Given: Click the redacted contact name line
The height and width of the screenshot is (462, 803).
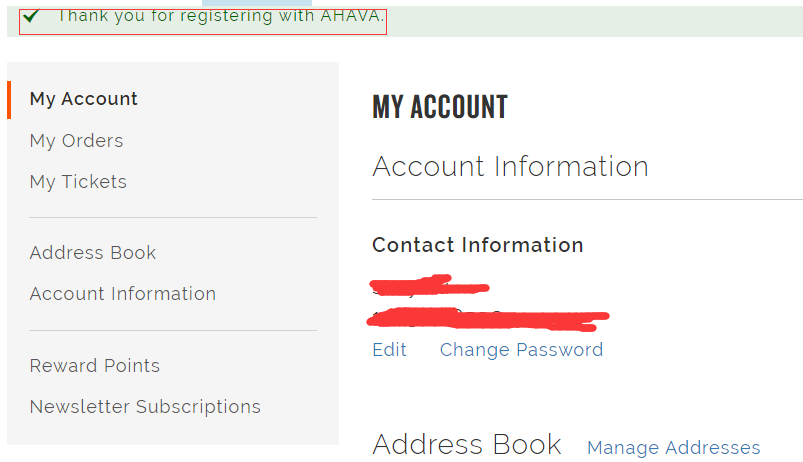Looking at the screenshot, I should (x=429, y=288).
